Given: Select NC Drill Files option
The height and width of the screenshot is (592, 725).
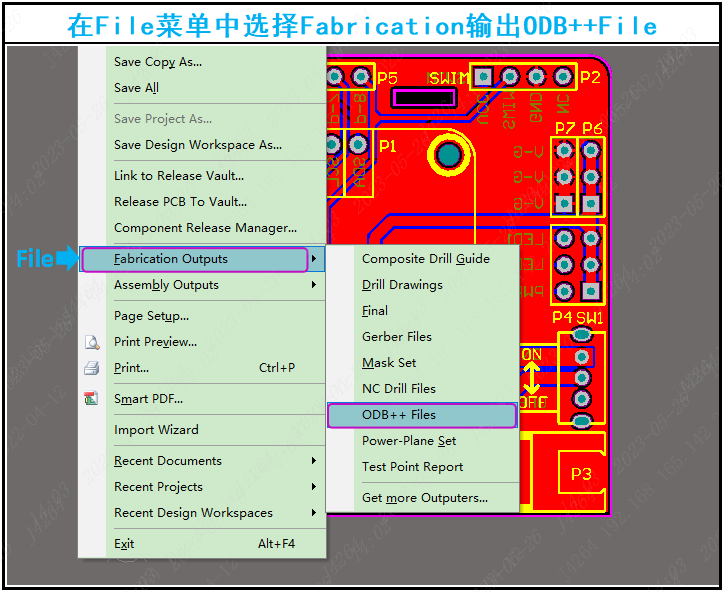Looking at the screenshot, I should 399,389.
